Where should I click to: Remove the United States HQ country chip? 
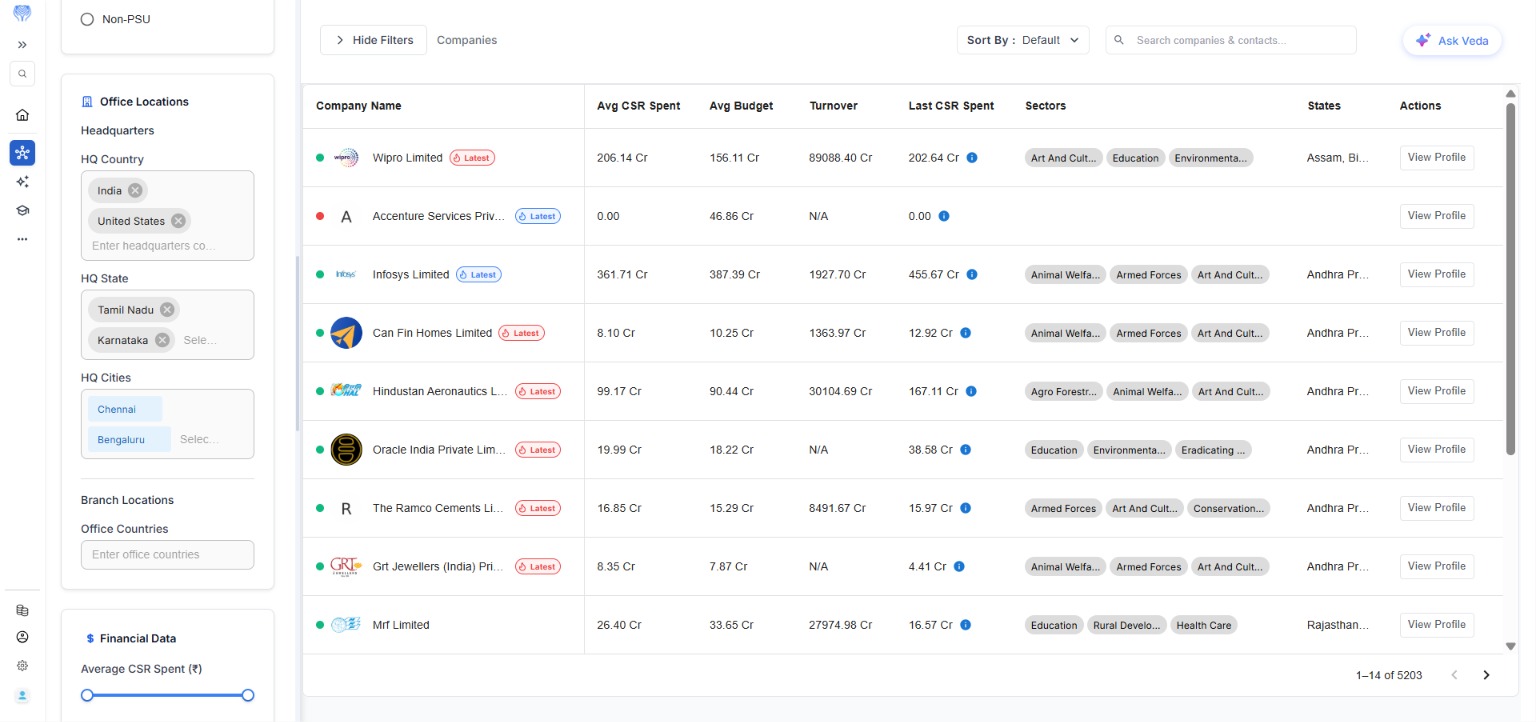coord(178,221)
